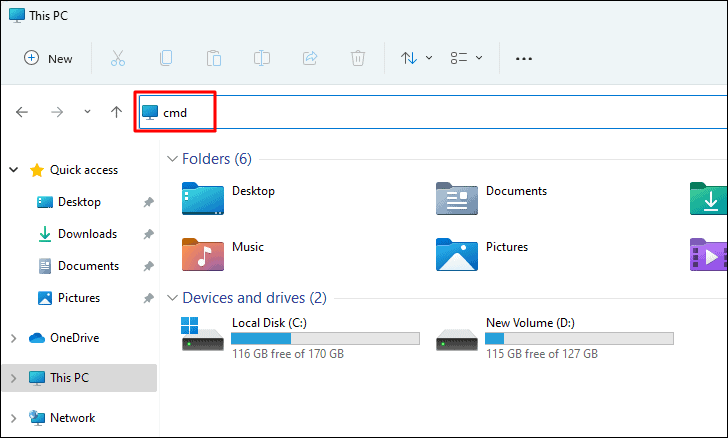Collapse the Quick access tree
Viewport: 728px width, 438px height.
click(14, 170)
